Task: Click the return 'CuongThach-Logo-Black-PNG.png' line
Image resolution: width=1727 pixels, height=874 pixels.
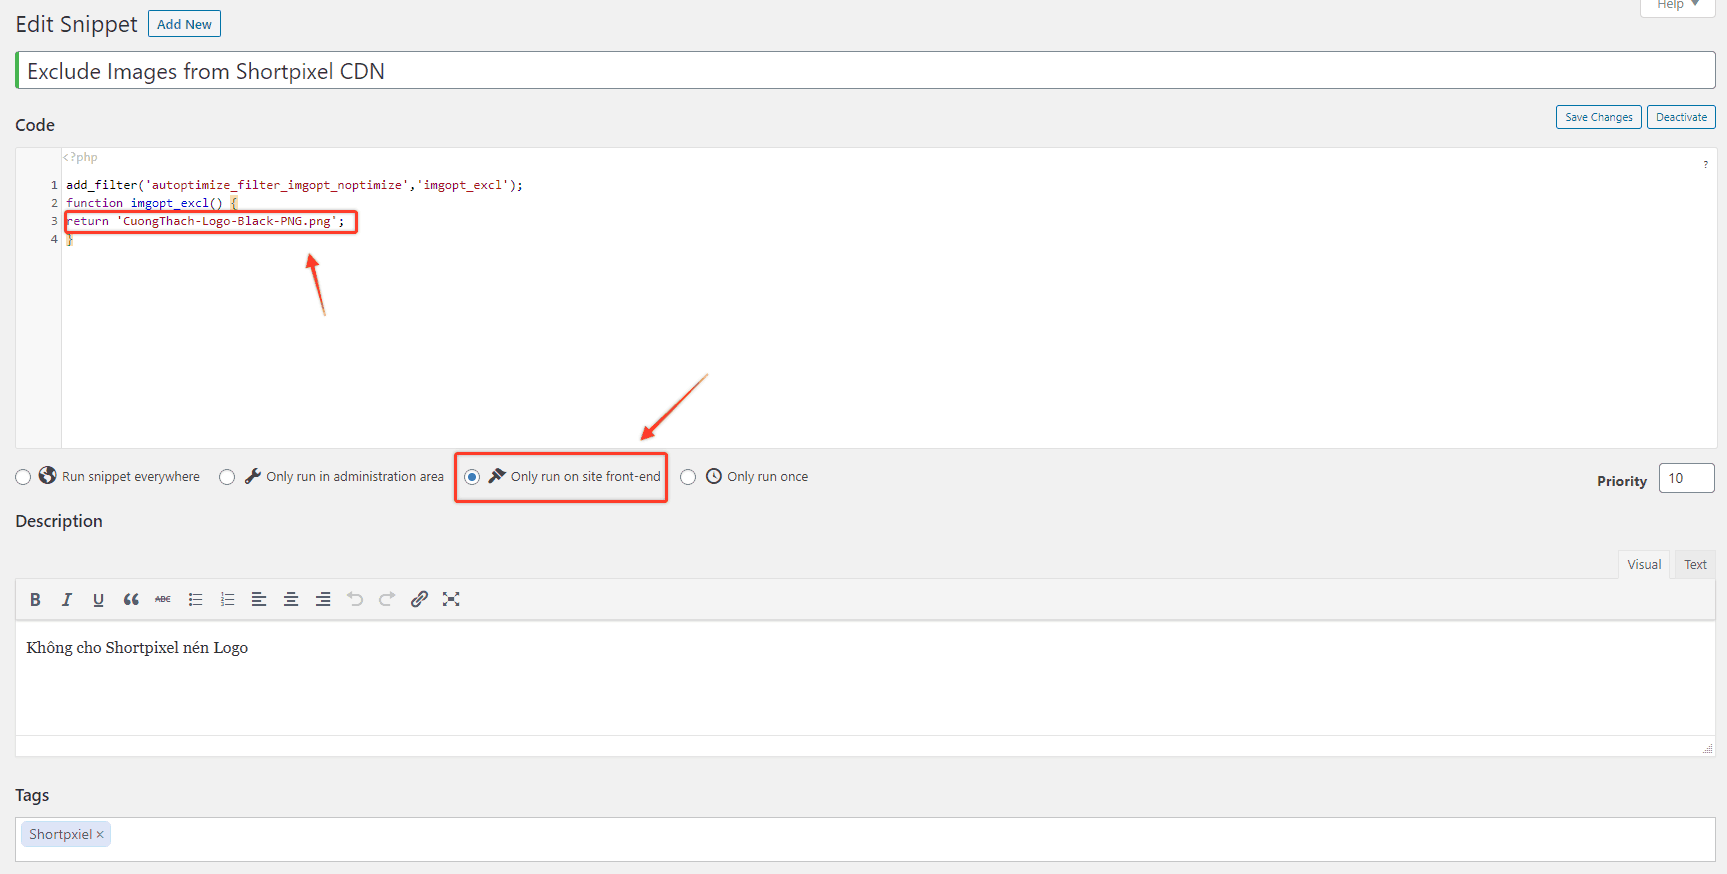Action: [205, 221]
